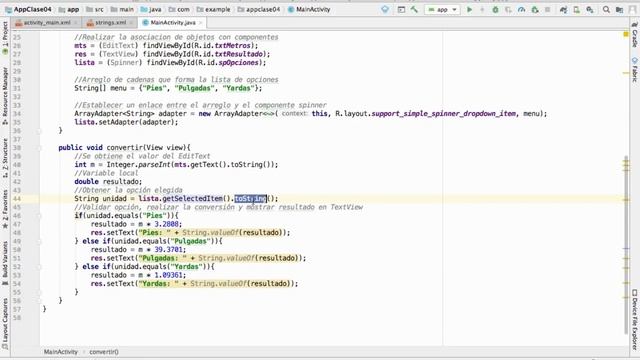Click the yellow inspection indicator square
This screenshot has height=360, width=640.
pyautogui.click(x=626, y=34)
